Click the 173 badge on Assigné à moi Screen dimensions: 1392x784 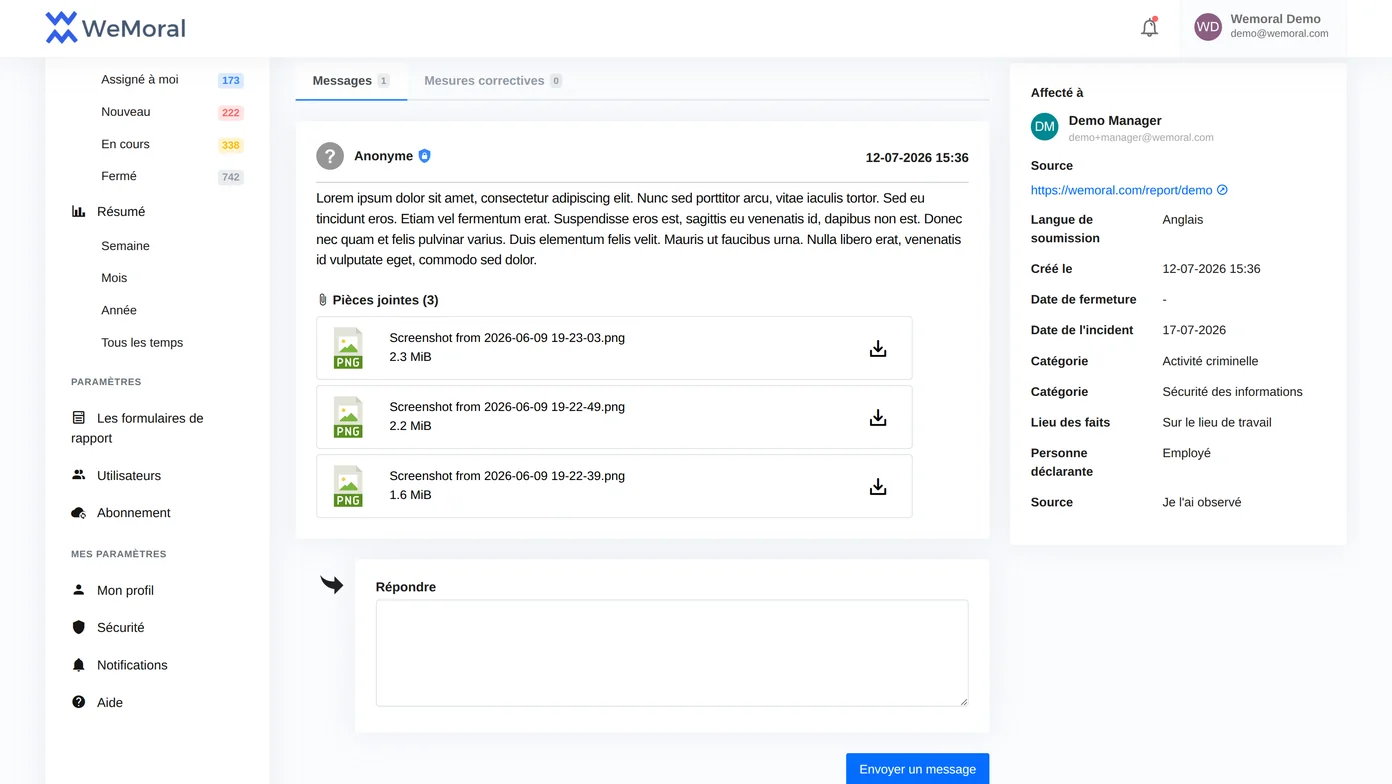pyautogui.click(x=231, y=81)
